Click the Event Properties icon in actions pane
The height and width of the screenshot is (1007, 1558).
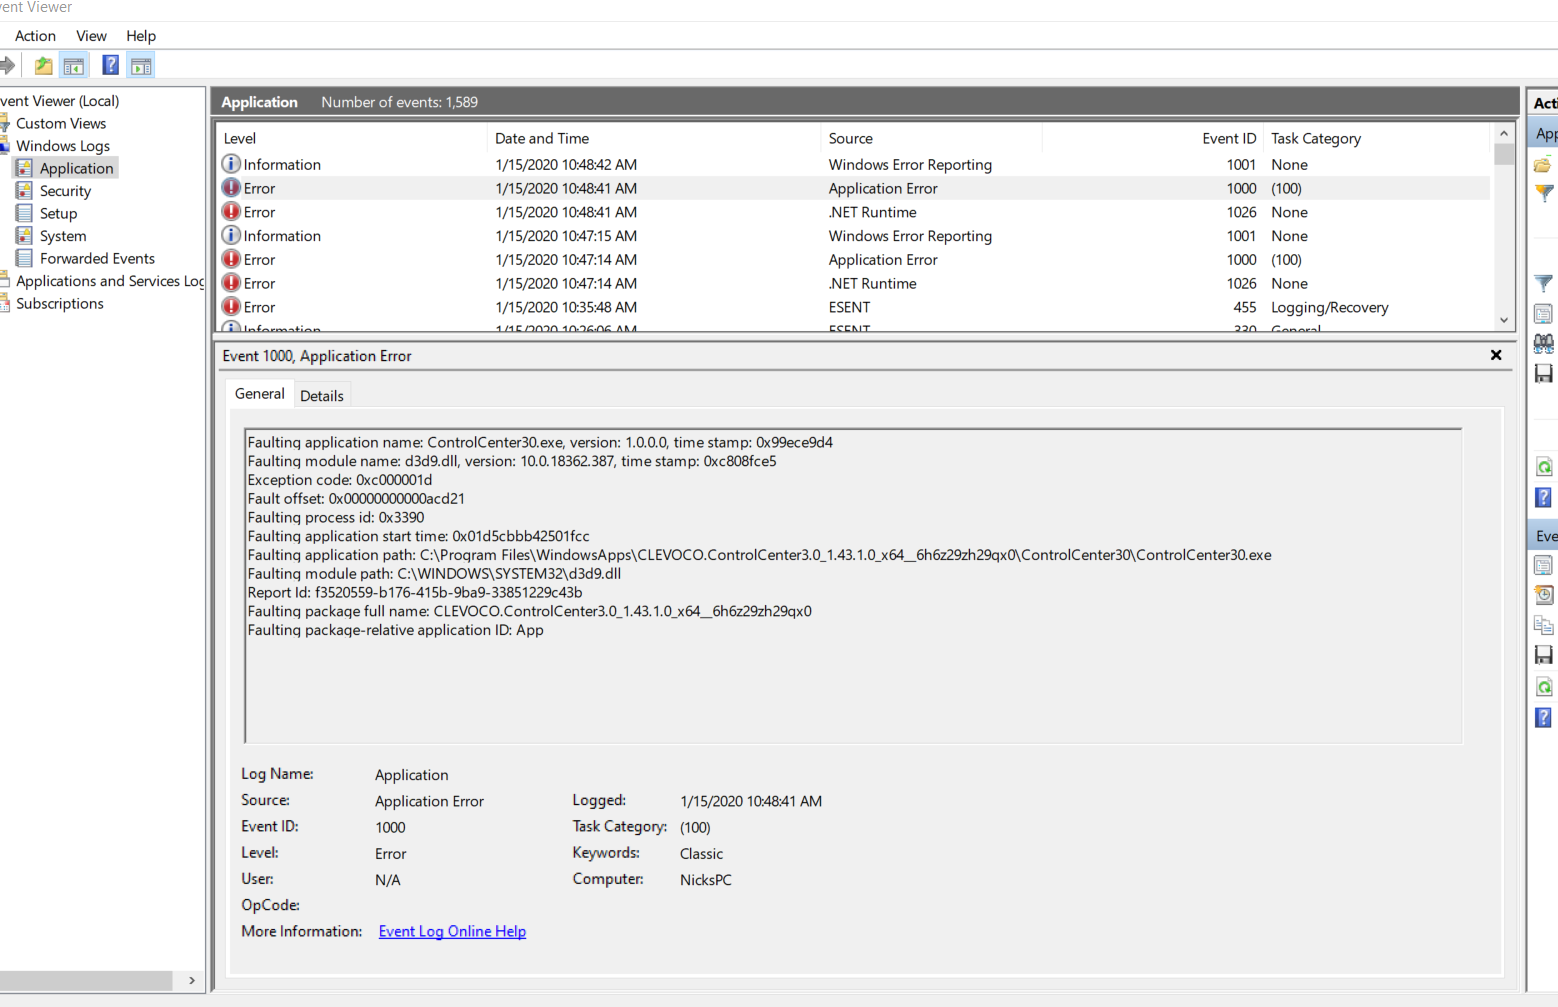coord(1544,565)
